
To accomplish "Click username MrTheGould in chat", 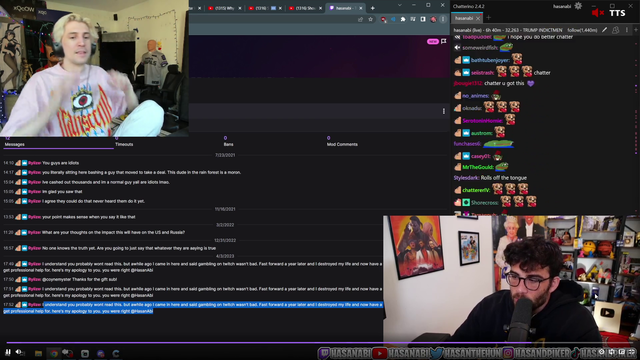I will [478, 167].
